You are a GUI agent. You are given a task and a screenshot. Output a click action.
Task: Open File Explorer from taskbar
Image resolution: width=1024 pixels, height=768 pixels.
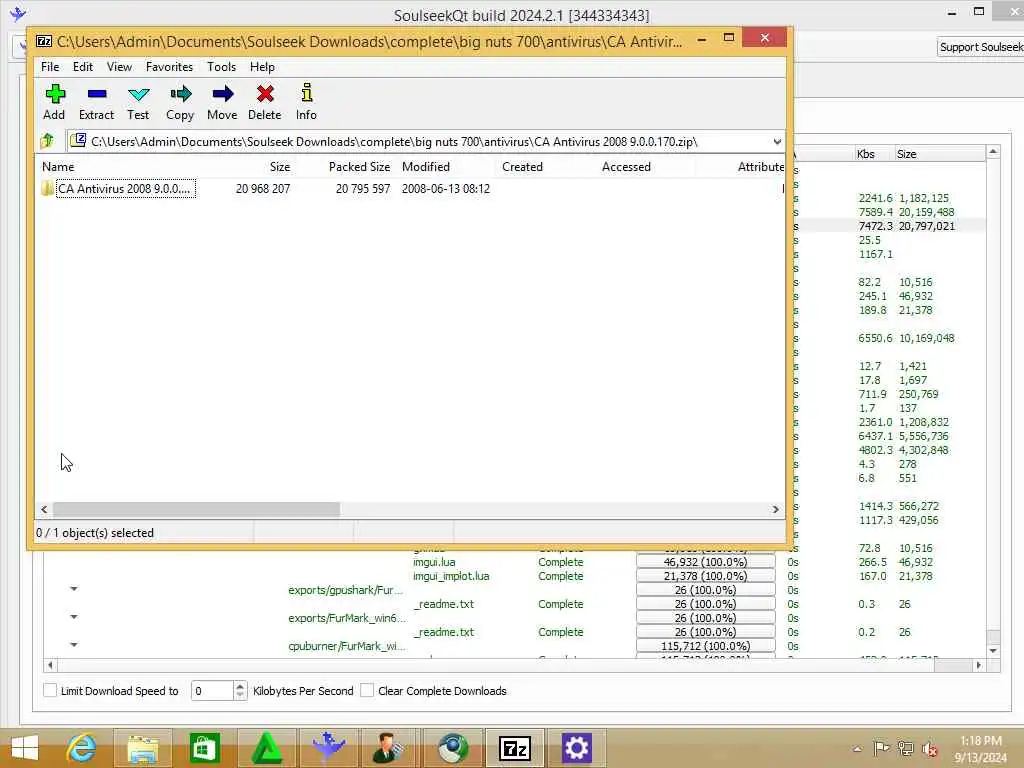(x=143, y=748)
